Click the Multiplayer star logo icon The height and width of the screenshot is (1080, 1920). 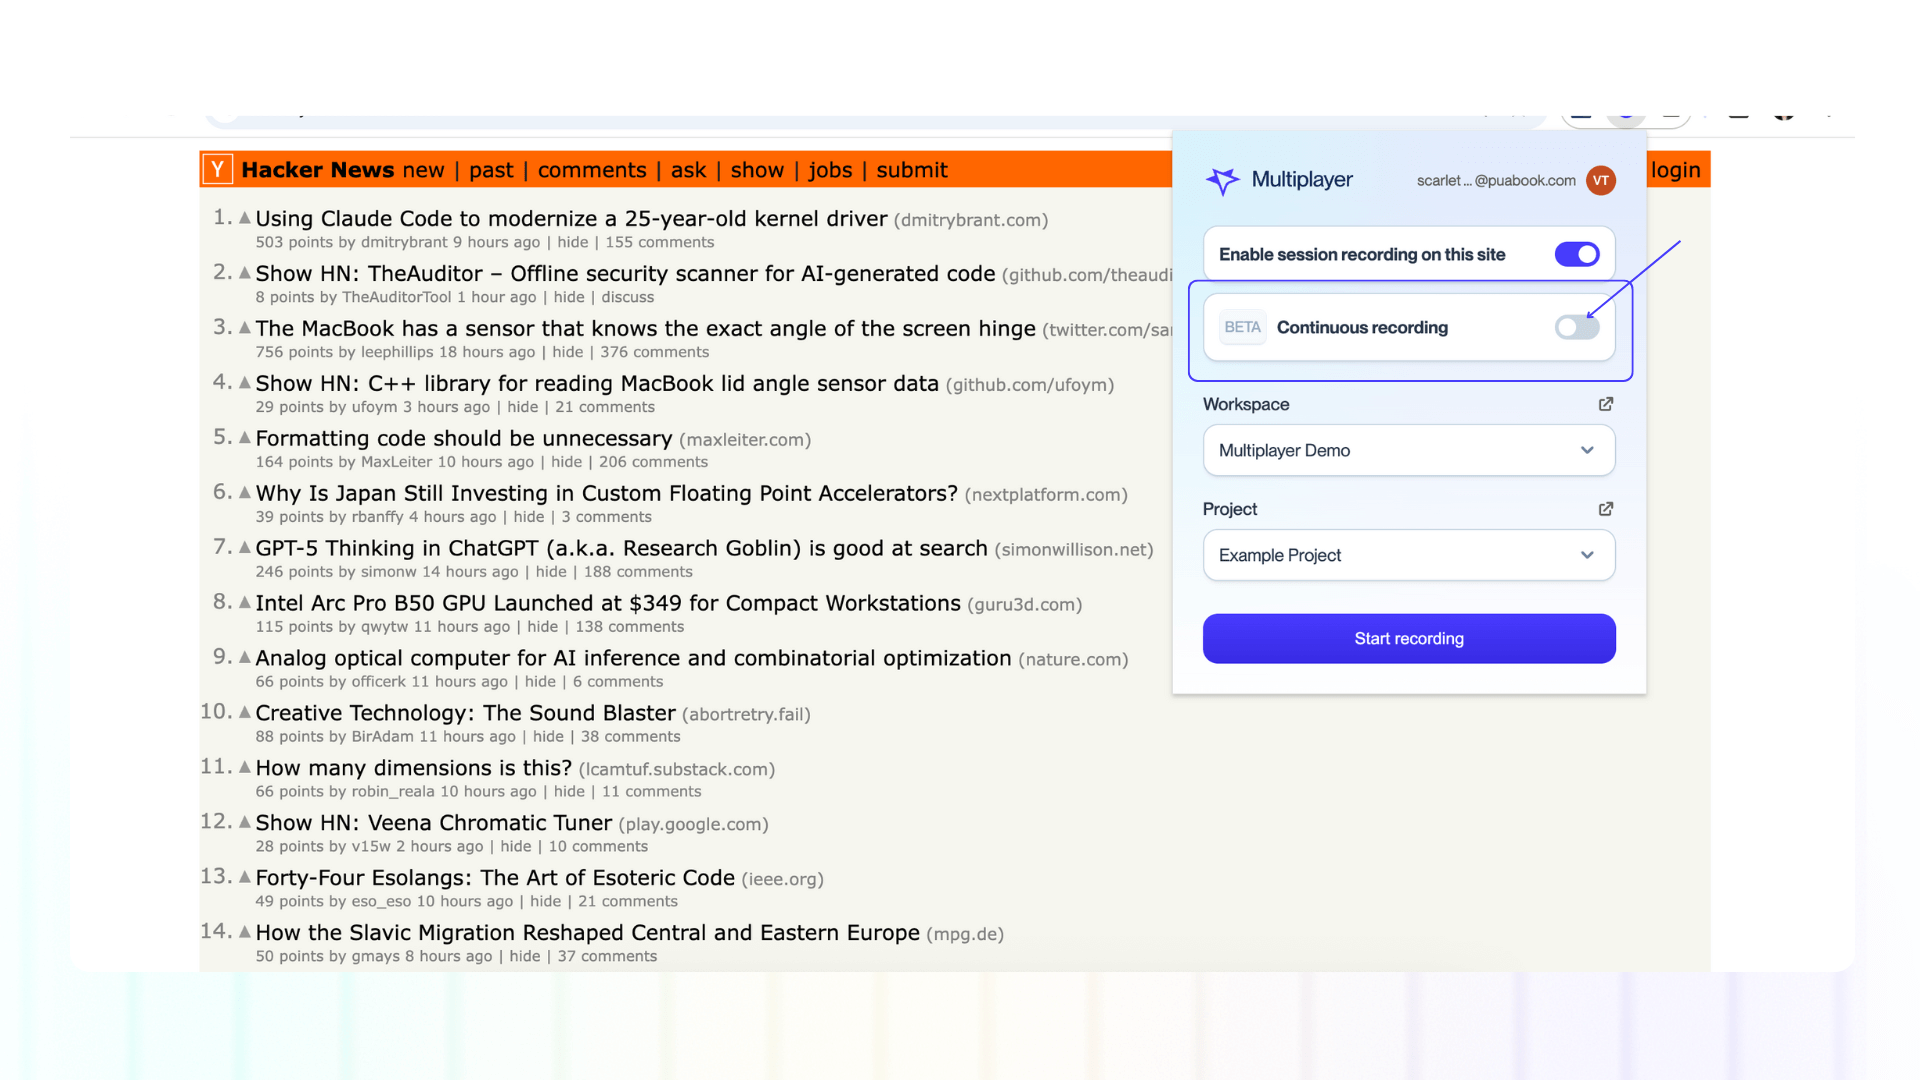tap(1222, 180)
